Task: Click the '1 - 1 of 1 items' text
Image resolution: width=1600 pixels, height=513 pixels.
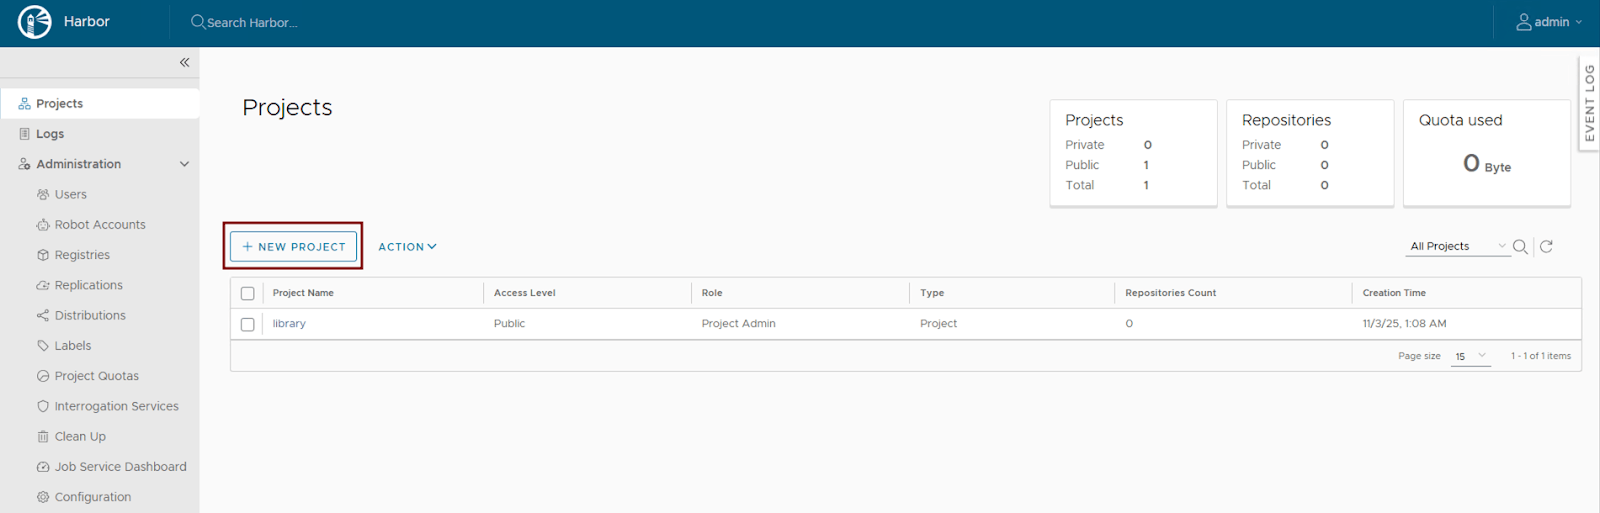Action: [1541, 356]
